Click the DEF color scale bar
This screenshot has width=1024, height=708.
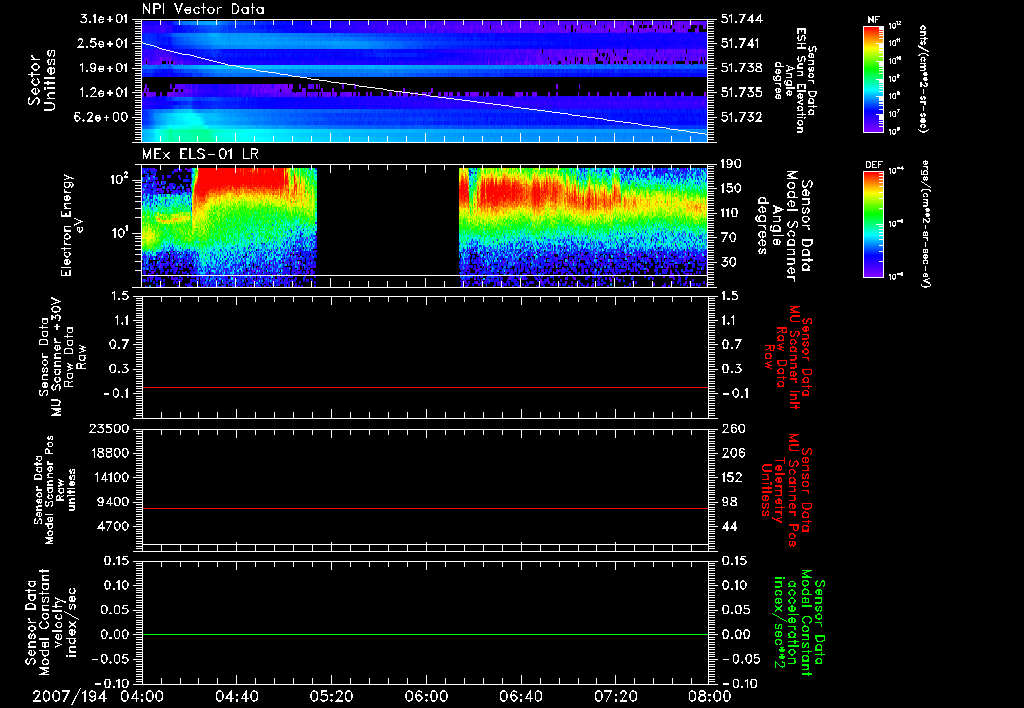[x=873, y=224]
